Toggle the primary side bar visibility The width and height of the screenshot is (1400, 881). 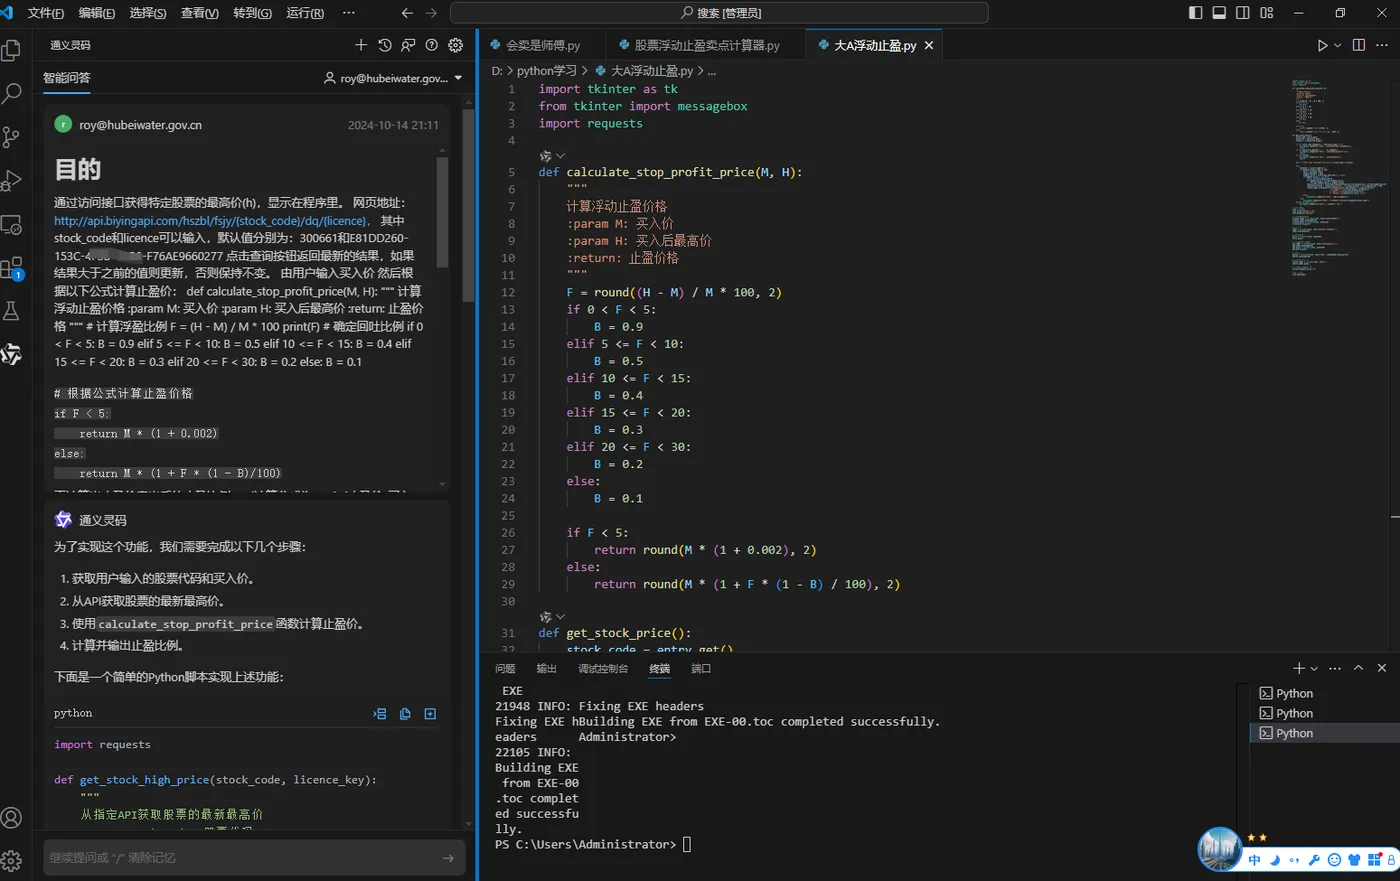click(1196, 13)
